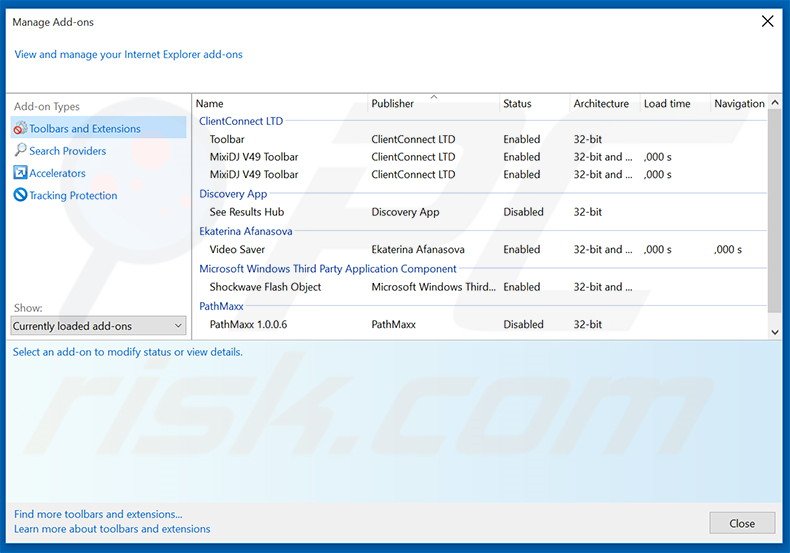
Task: Click the Discovery App publisher cell
Action: [405, 212]
